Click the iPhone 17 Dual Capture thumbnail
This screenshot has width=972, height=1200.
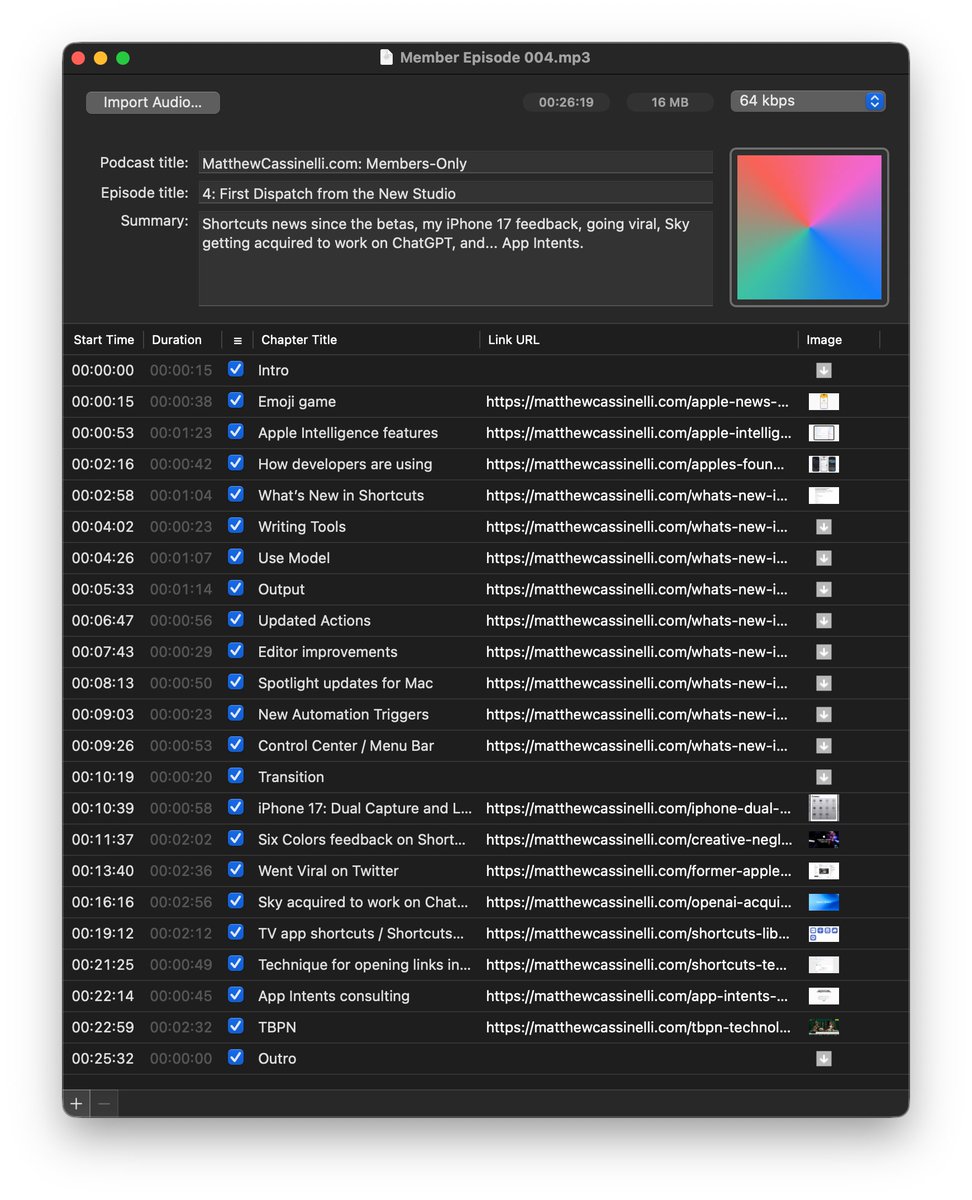823,808
